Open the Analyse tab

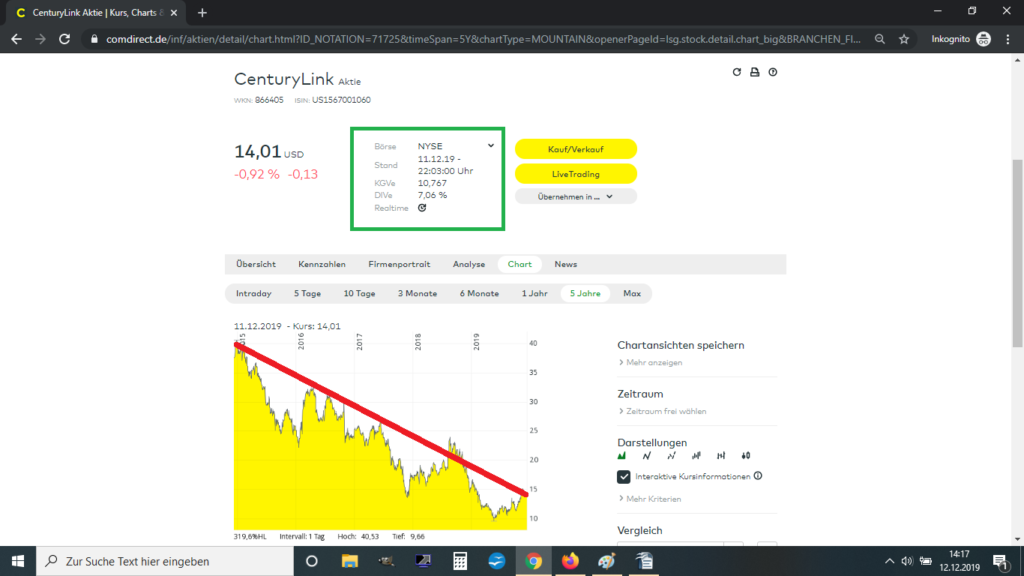click(x=469, y=264)
